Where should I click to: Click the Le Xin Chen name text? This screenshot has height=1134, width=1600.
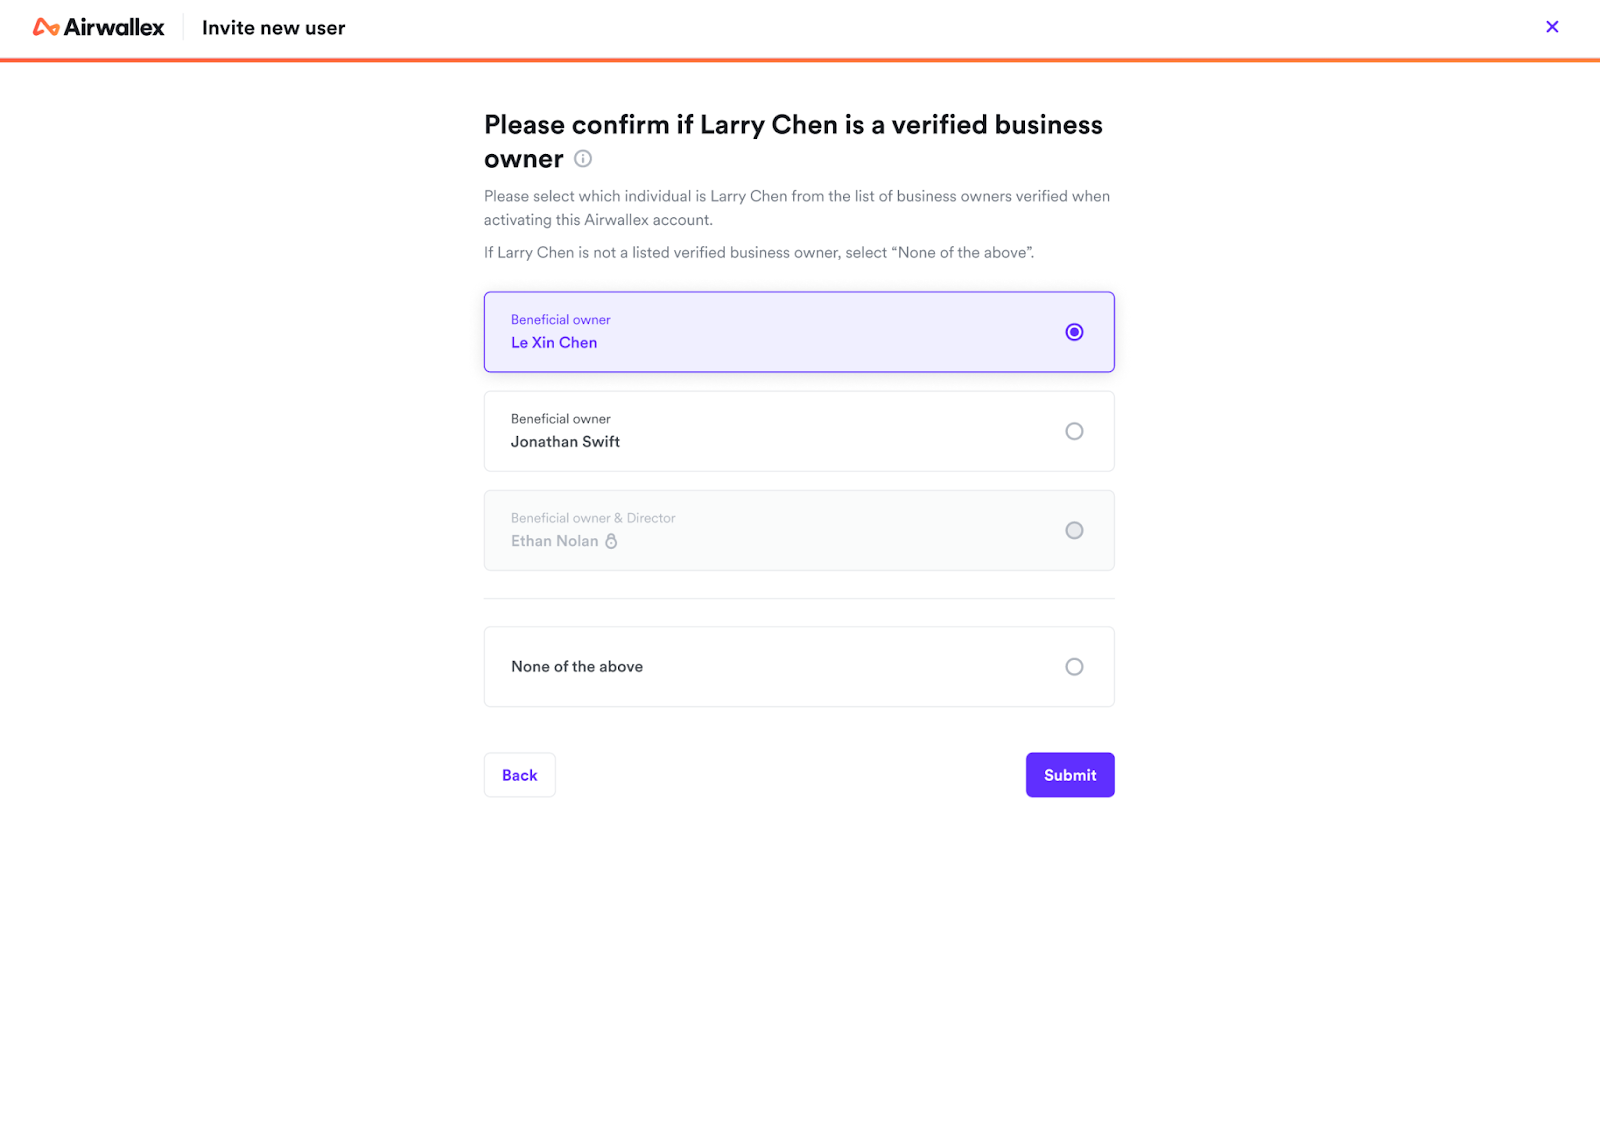click(x=554, y=343)
